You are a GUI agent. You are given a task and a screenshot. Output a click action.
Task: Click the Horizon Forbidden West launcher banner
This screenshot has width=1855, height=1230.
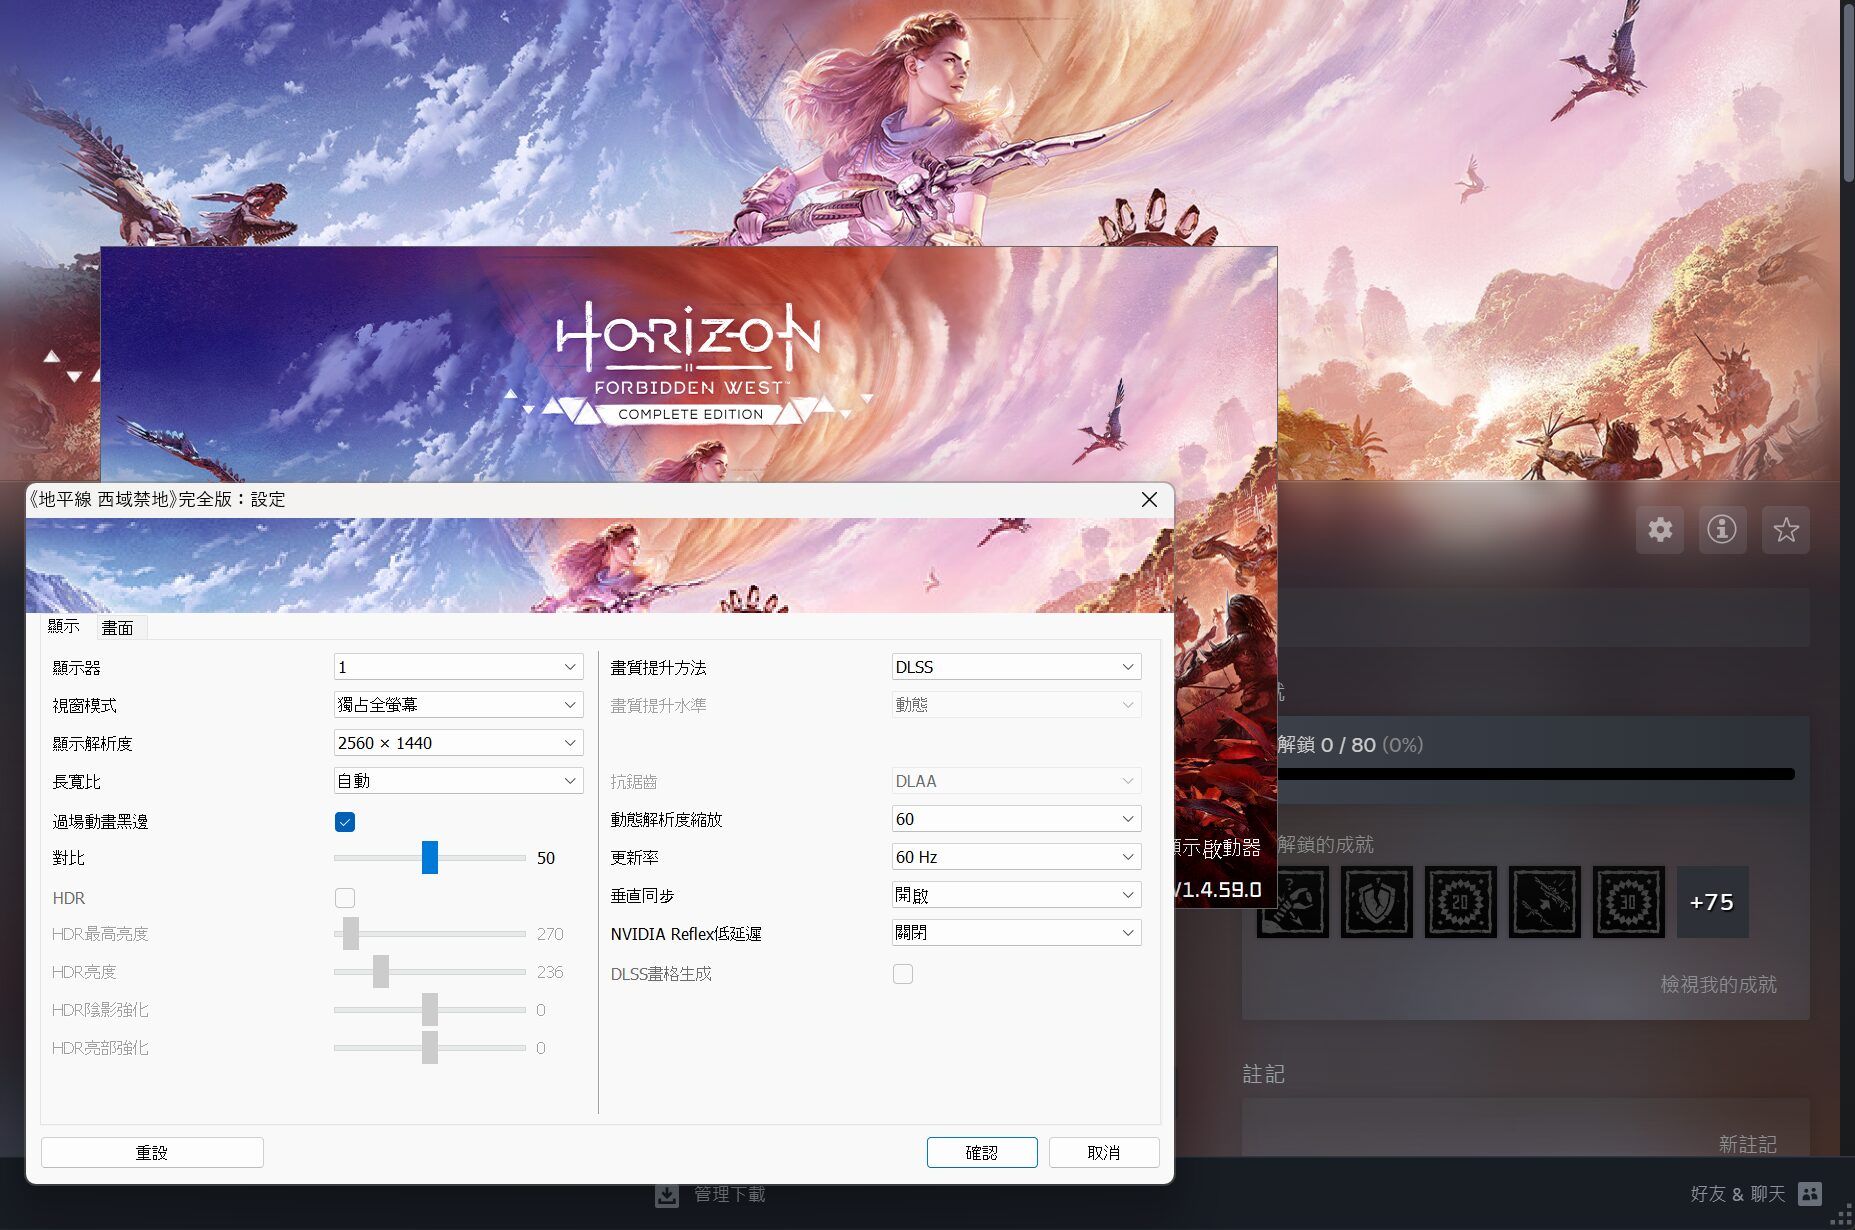point(688,364)
